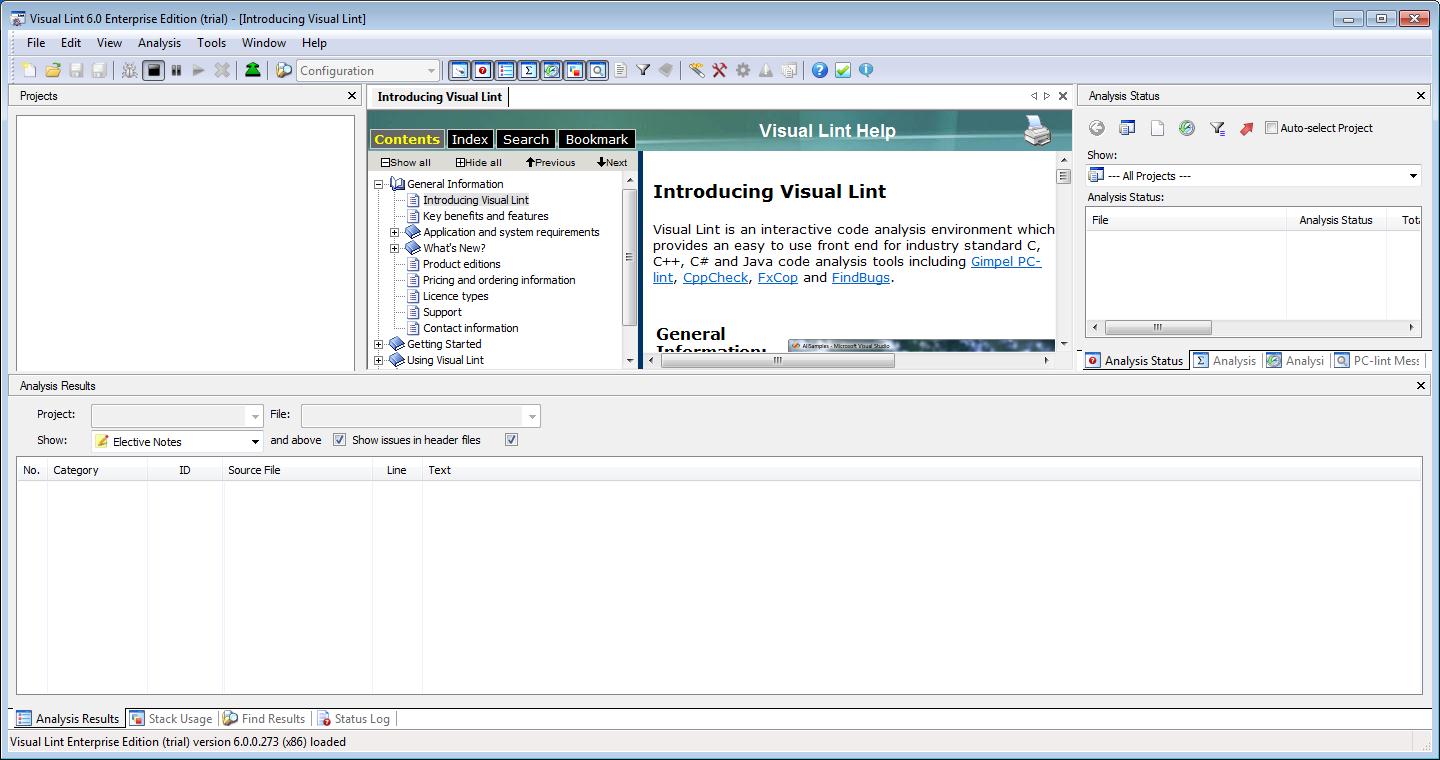Toggle the red-circle Analysis Status display toolbar button
Screen dimensions: 1440x760
pos(482,70)
